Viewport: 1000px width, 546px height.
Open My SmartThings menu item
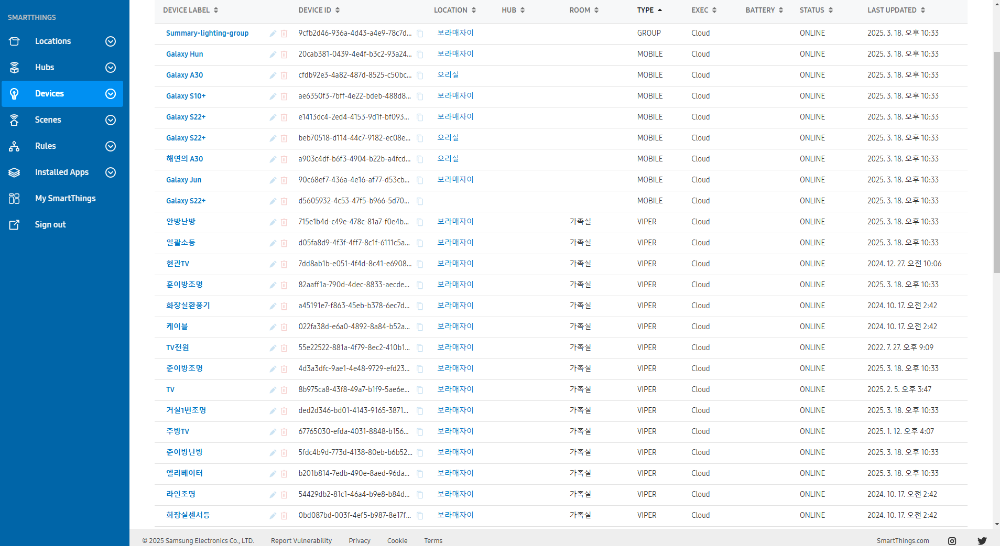click(x=65, y=198)
